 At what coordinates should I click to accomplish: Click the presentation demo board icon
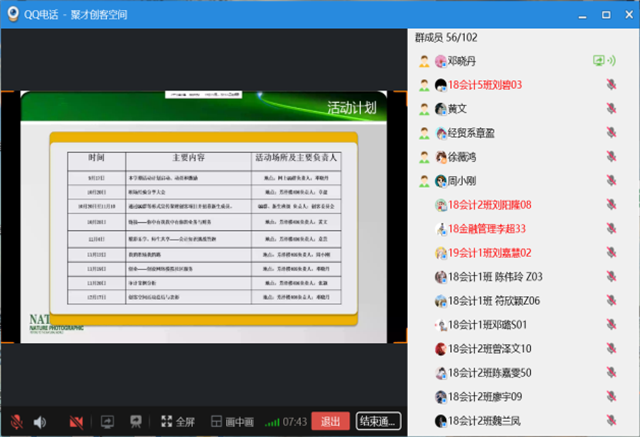click(133, 421)
